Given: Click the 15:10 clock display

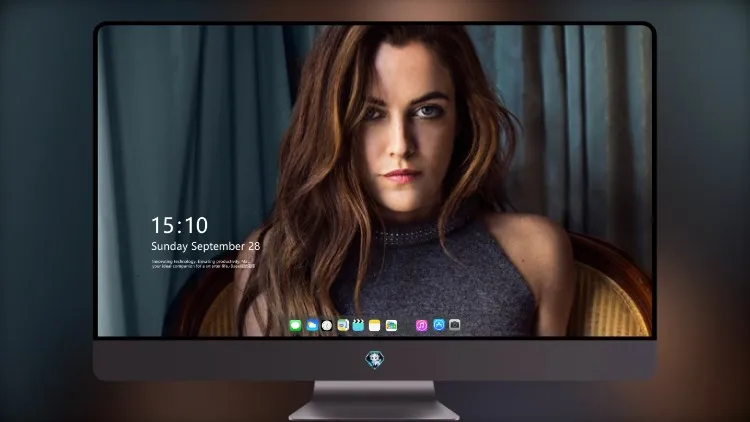Looking at the screenshot, I should (x=179, y=225).
